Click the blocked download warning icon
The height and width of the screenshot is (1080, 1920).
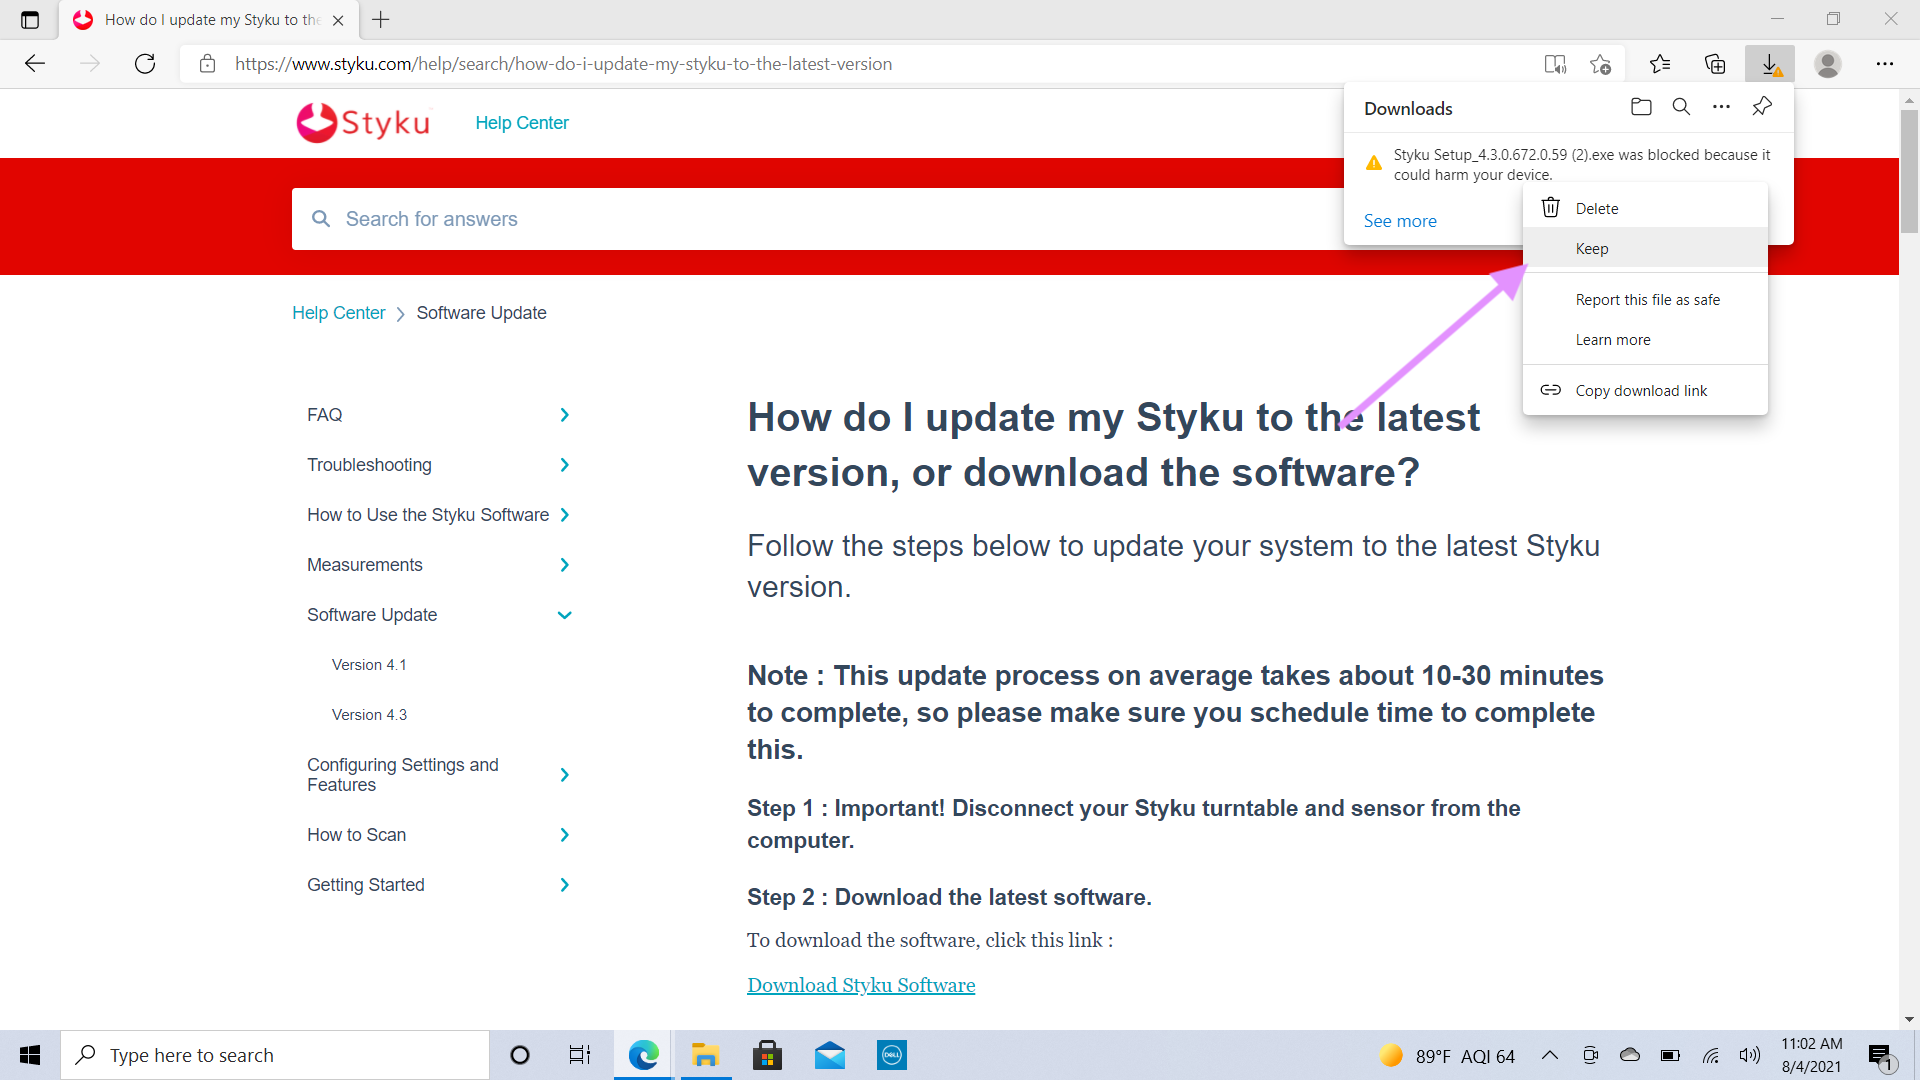[1374, 163]
